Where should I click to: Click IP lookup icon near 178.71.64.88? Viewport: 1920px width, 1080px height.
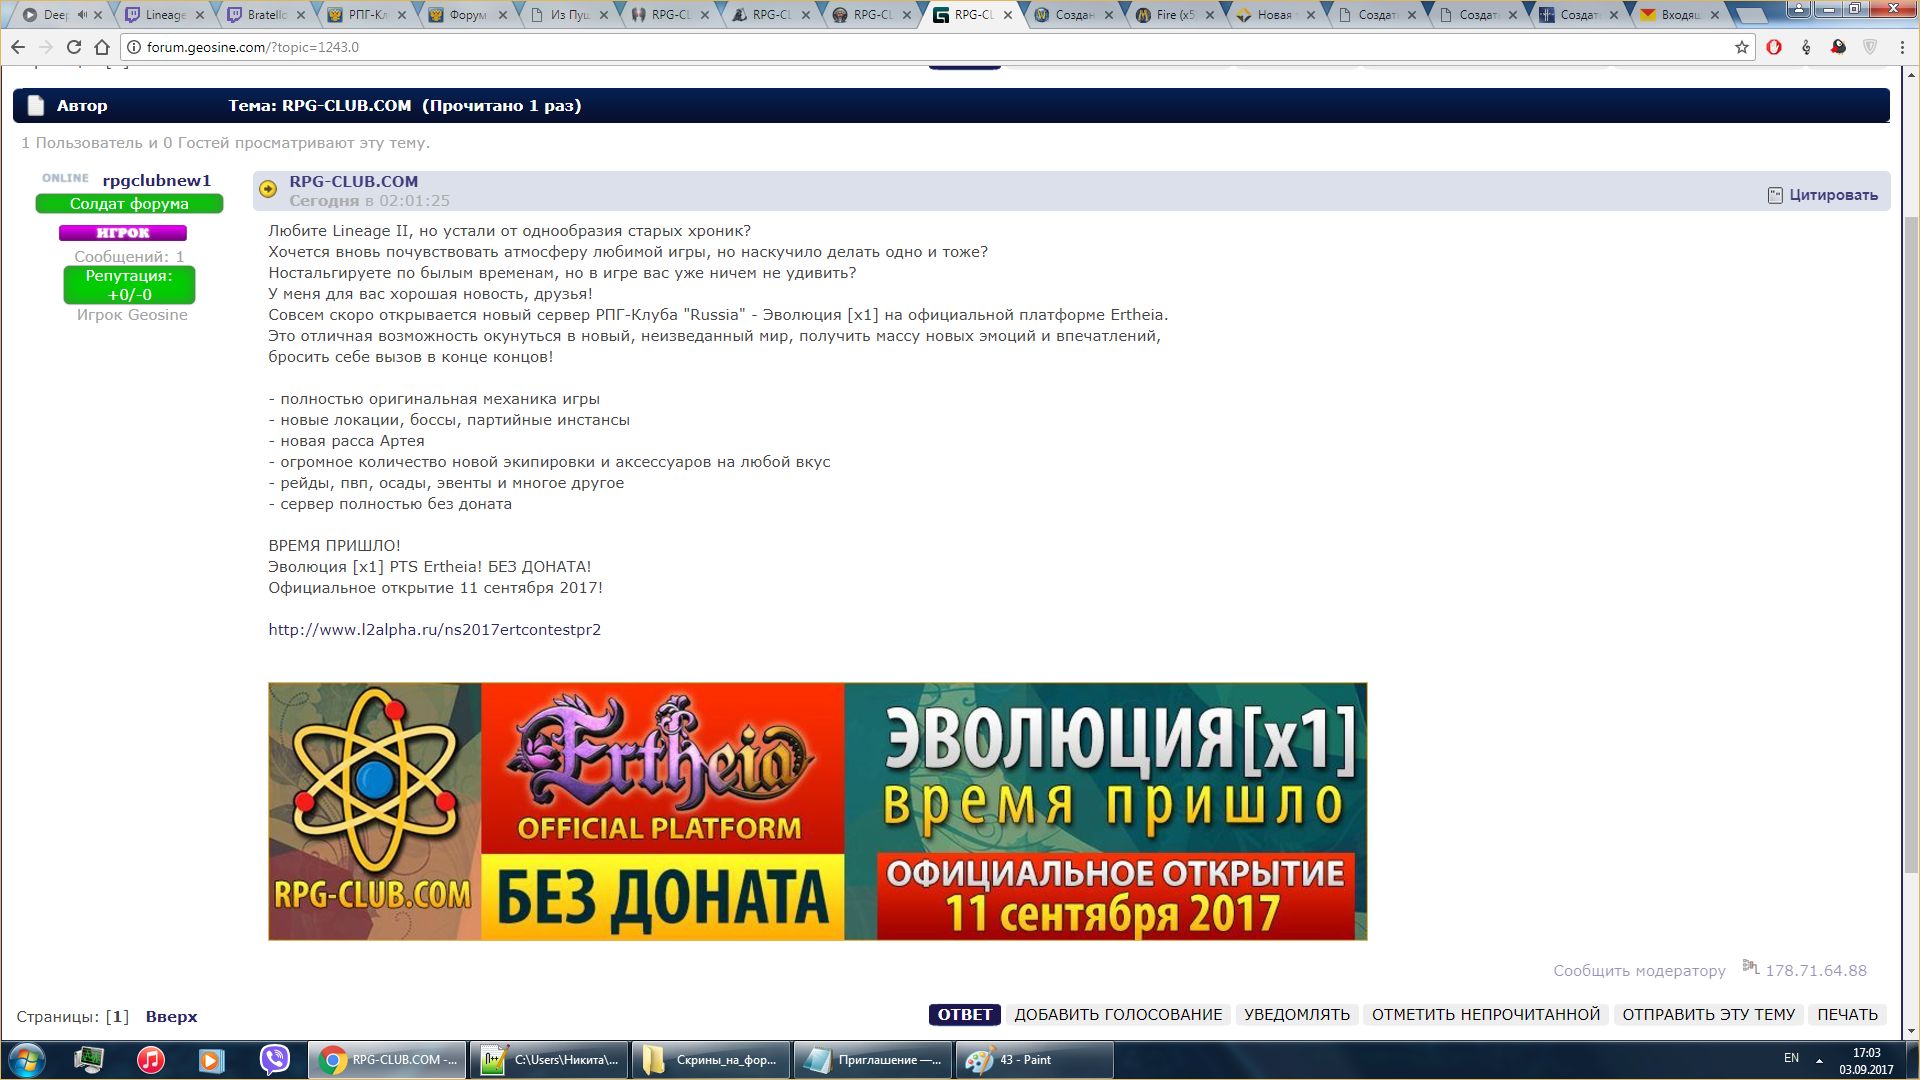pos(1750,967)
